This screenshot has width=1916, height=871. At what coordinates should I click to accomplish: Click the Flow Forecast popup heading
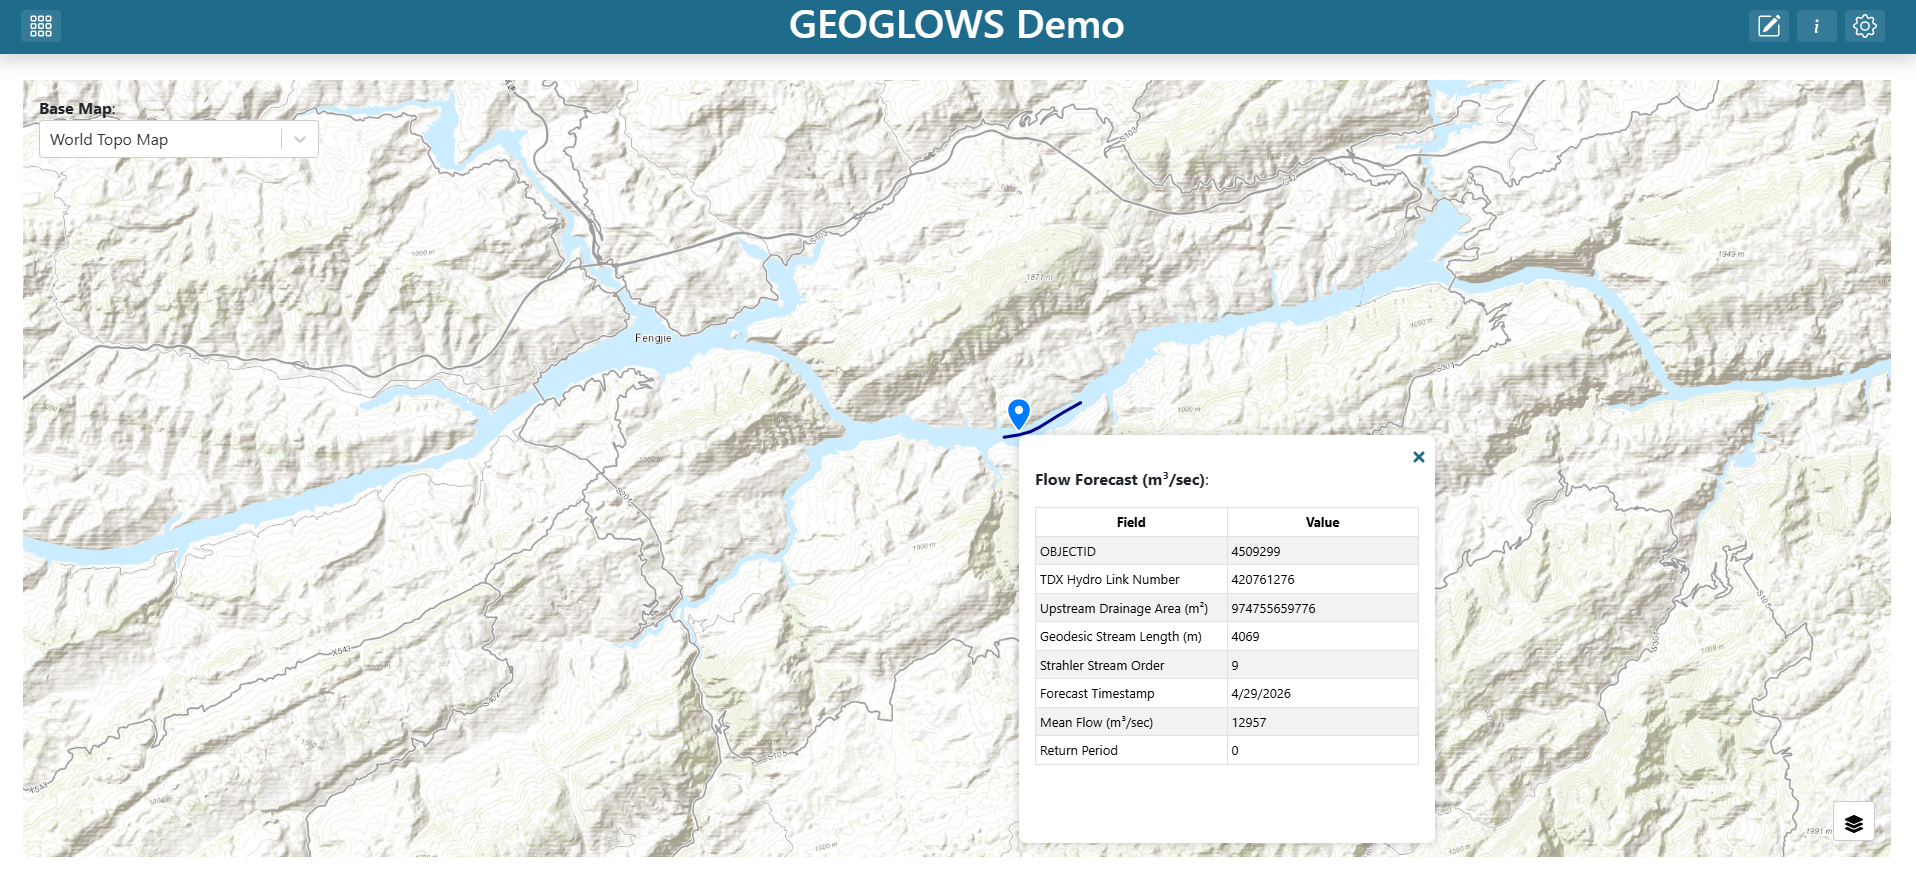(1122, 480)
